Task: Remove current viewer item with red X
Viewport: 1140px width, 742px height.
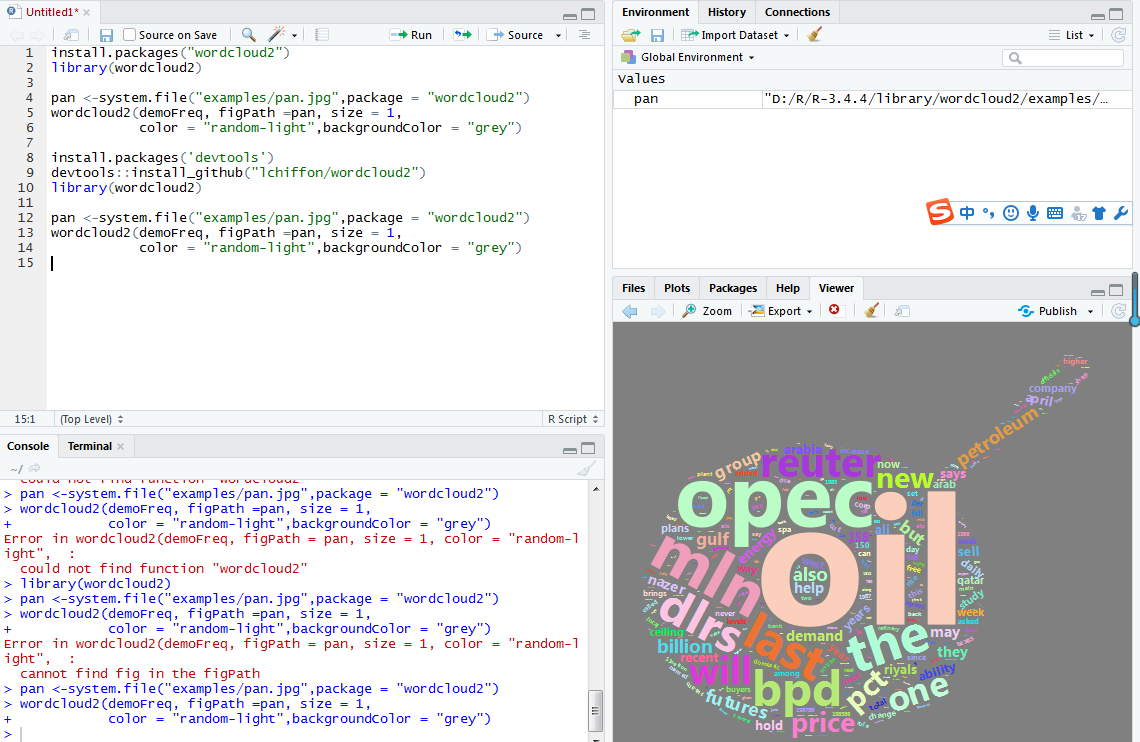Action: point(835,311)
